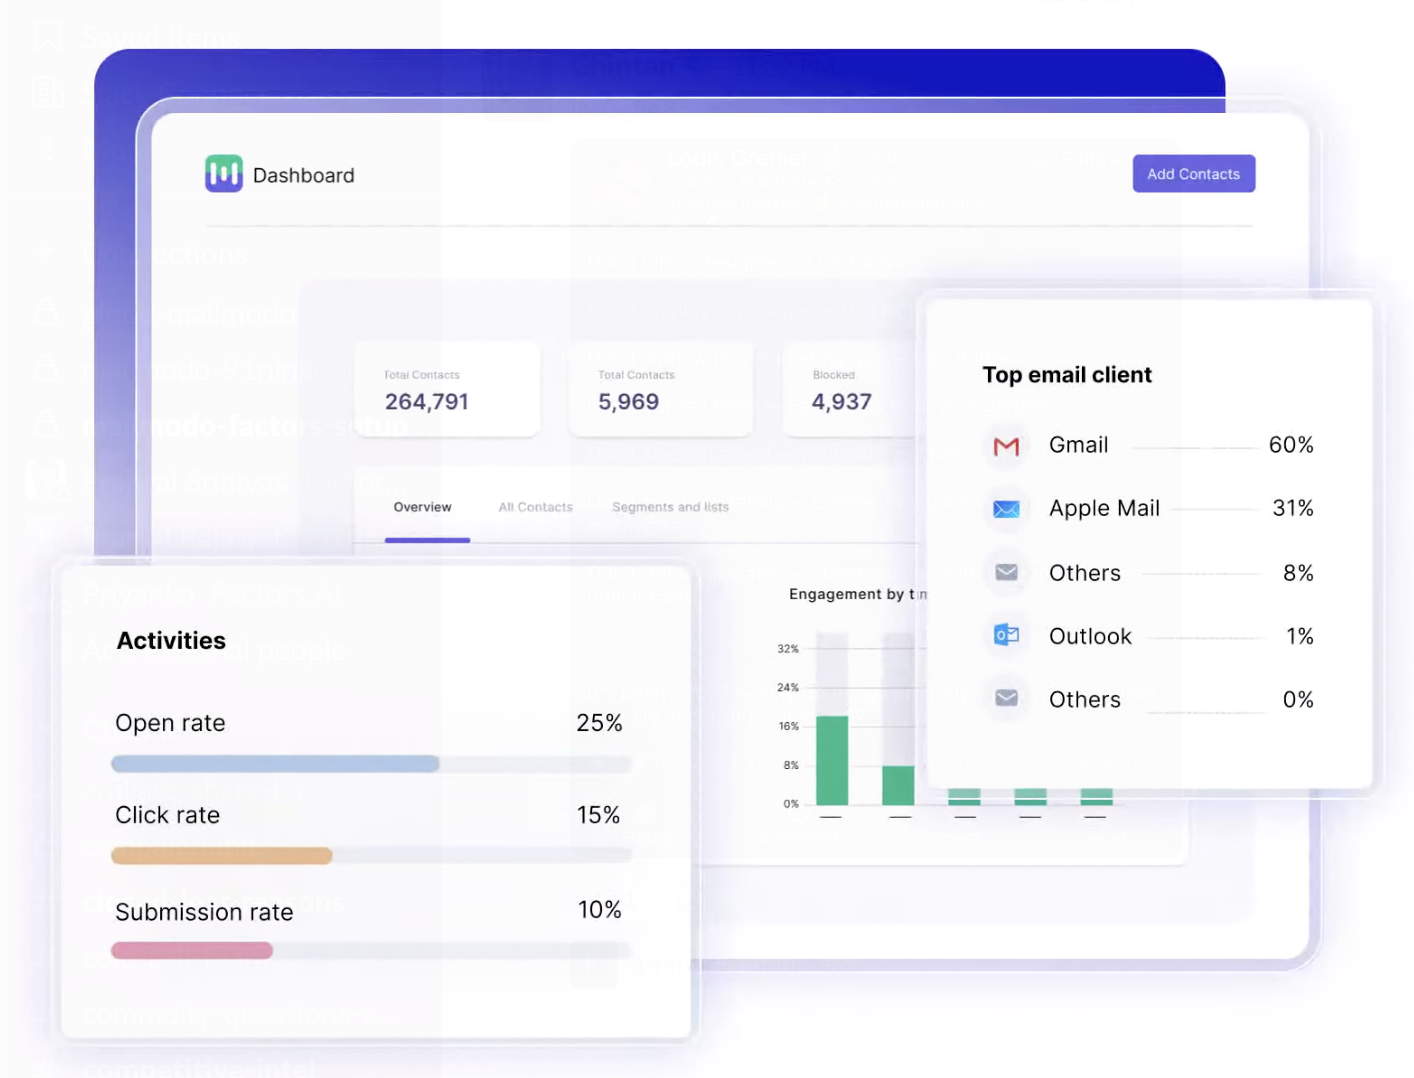
Task: Click the Outlook icon in the client list
Action: [x=1007, y=635]
